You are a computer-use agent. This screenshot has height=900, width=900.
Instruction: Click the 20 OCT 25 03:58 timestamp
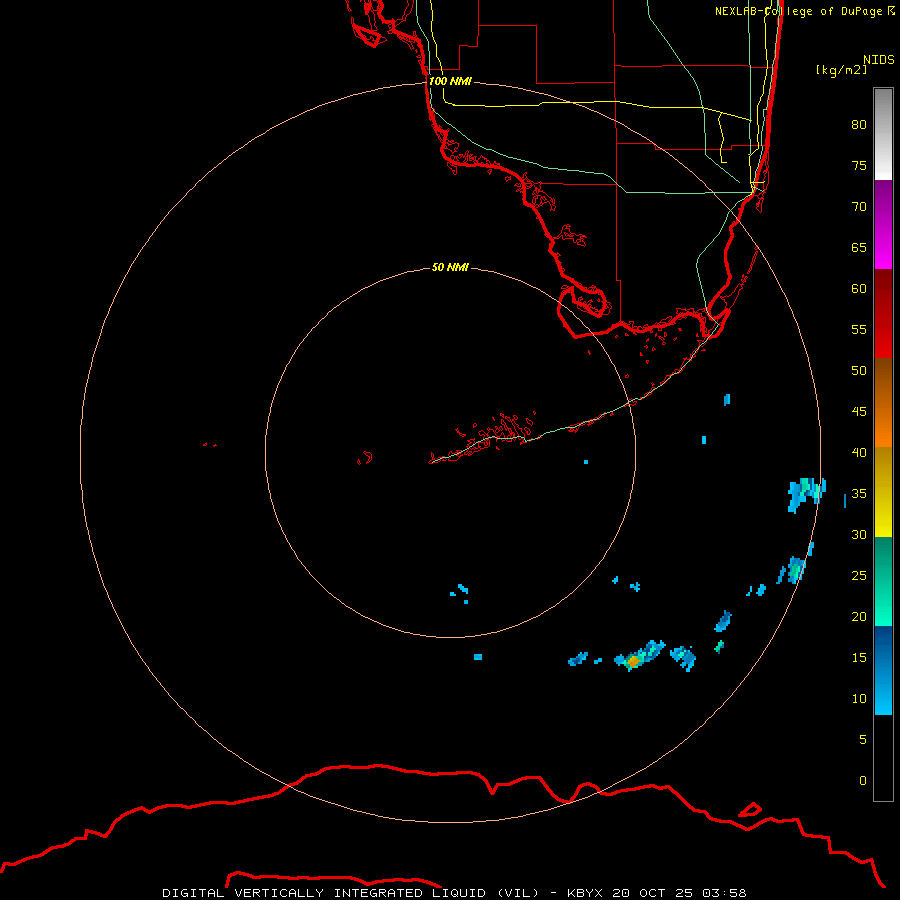[x=679, y=893]
